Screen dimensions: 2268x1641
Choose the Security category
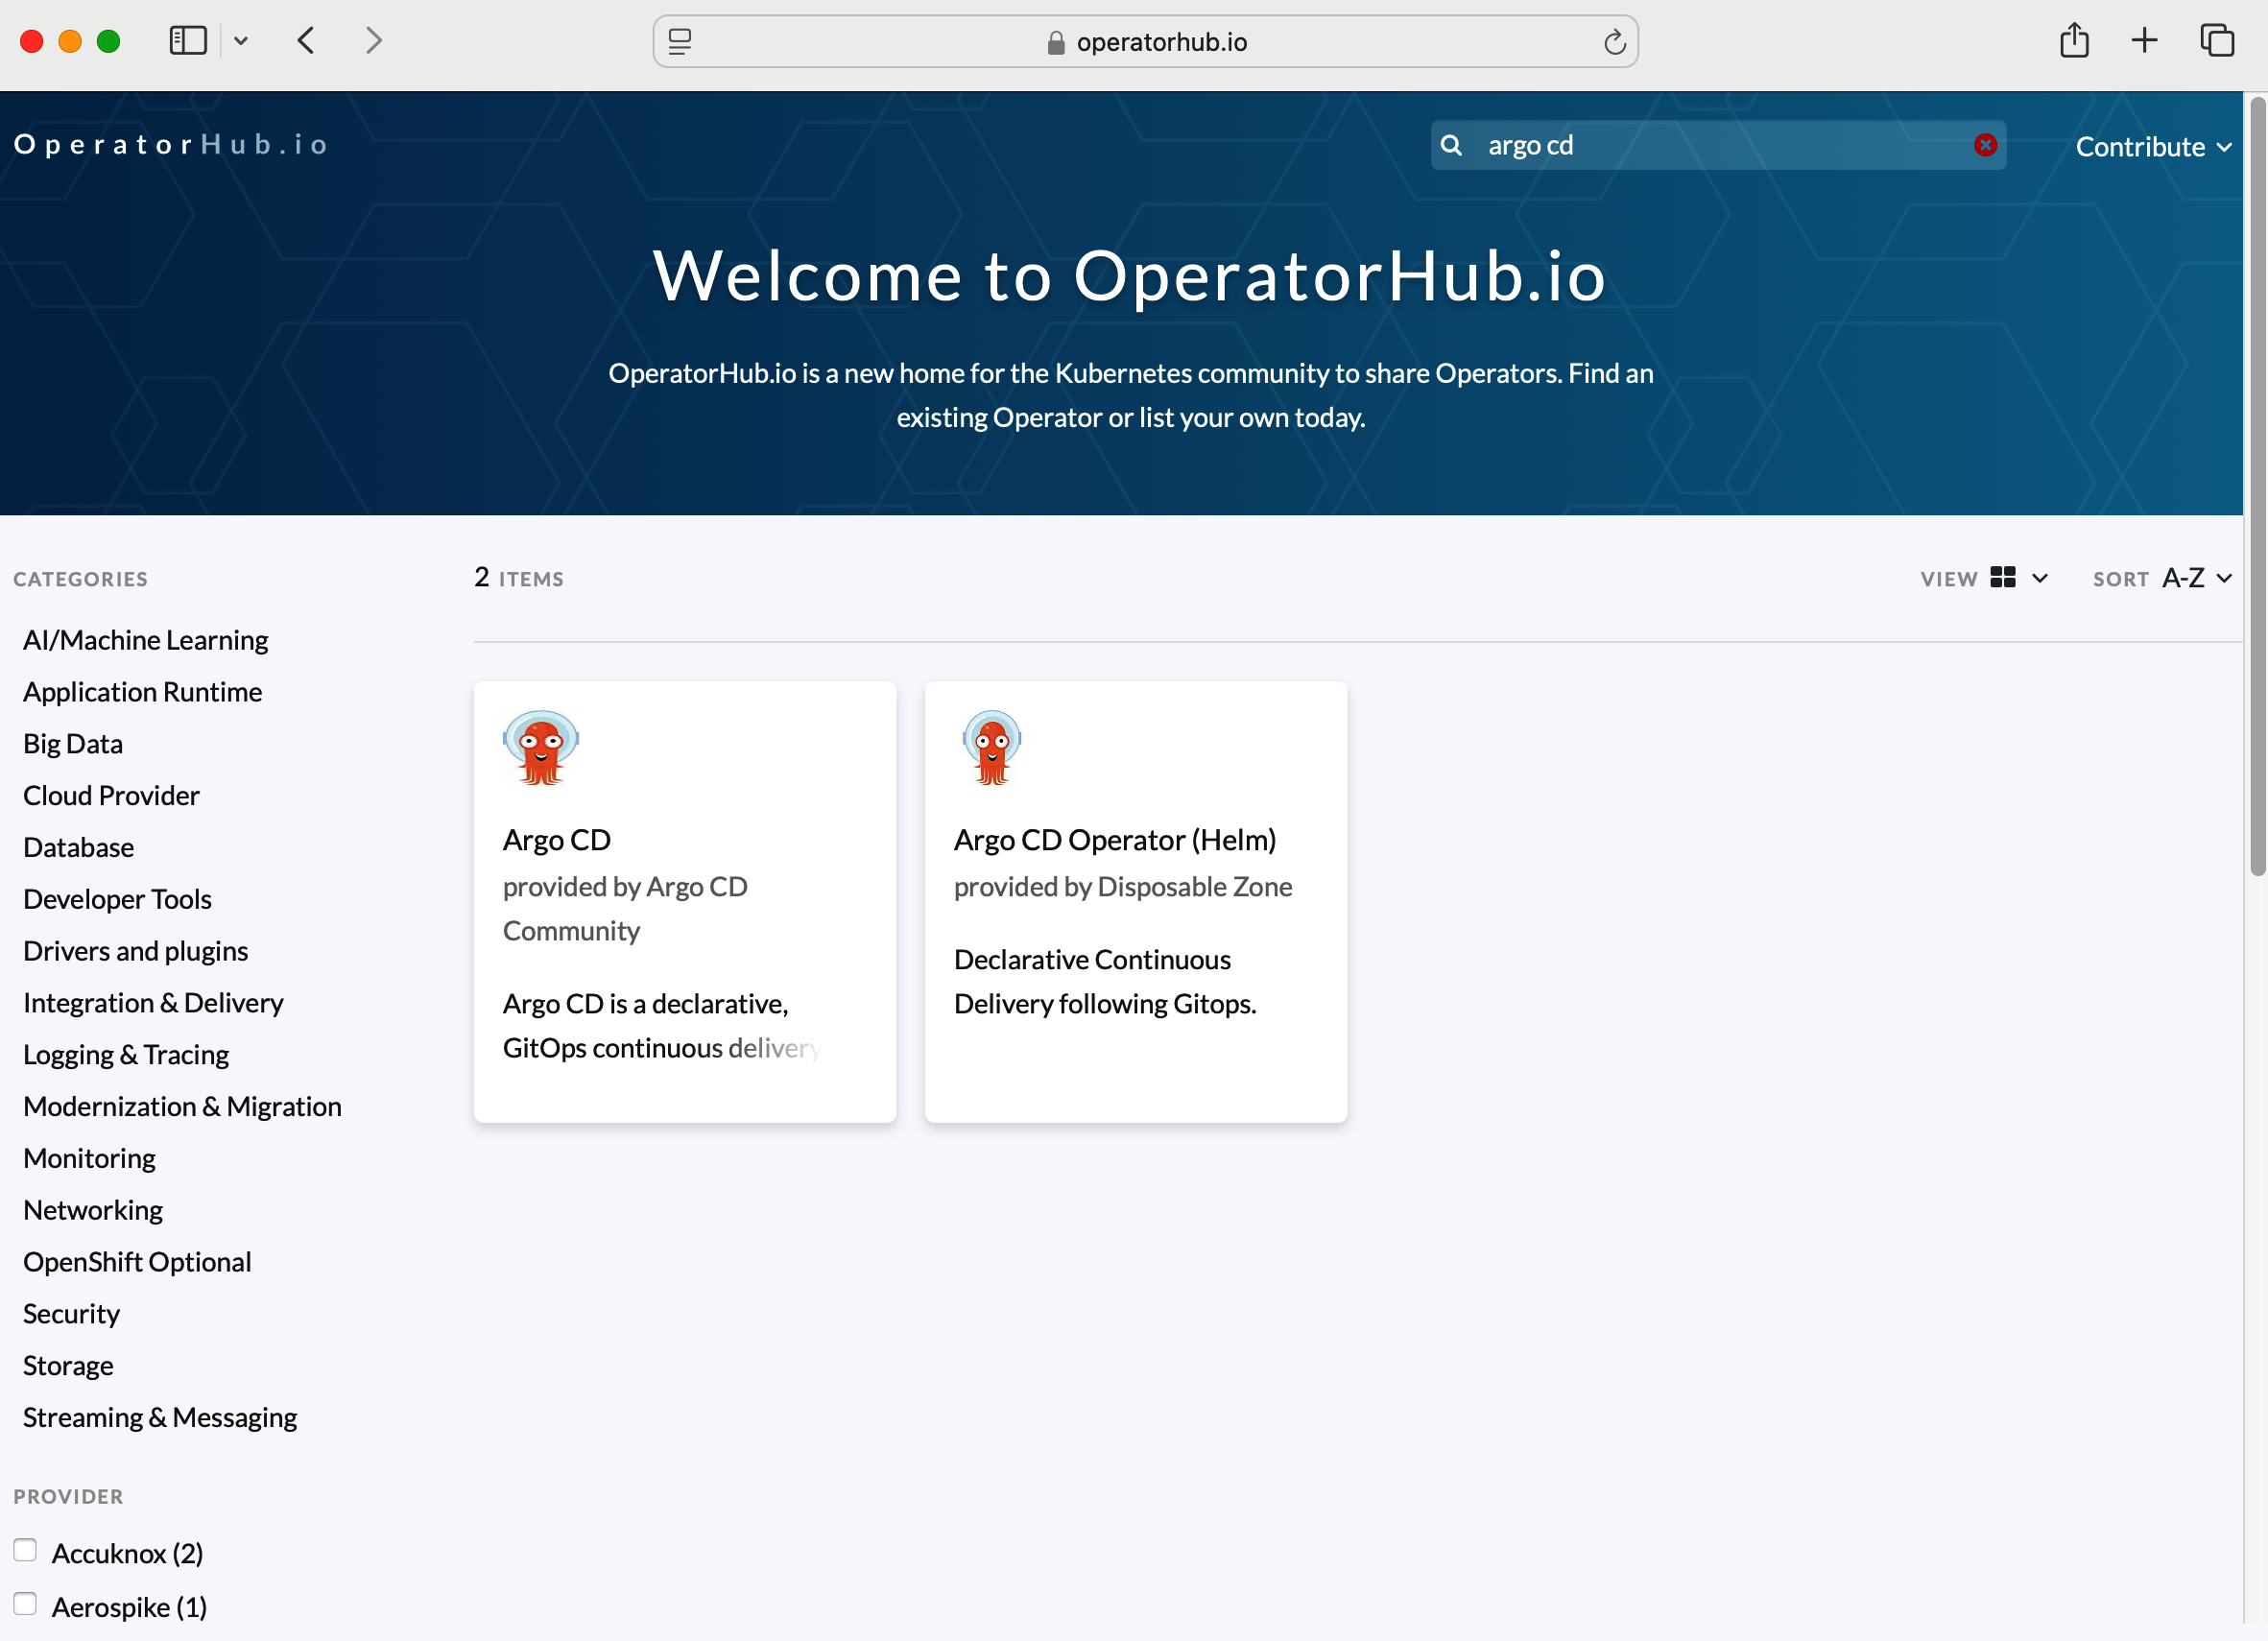coord(72,1314)
